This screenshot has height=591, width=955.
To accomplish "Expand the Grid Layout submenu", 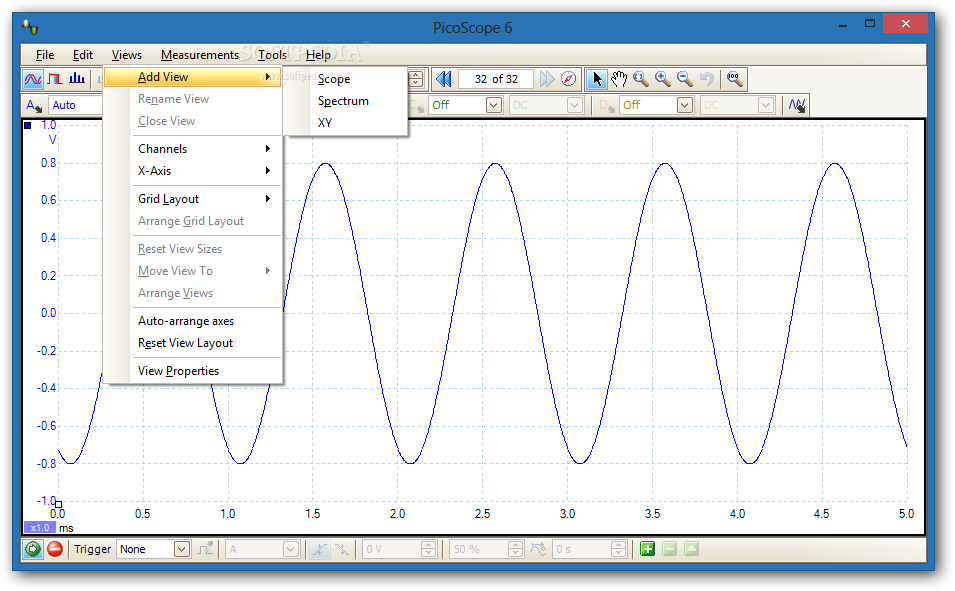I will pos(192,199).
